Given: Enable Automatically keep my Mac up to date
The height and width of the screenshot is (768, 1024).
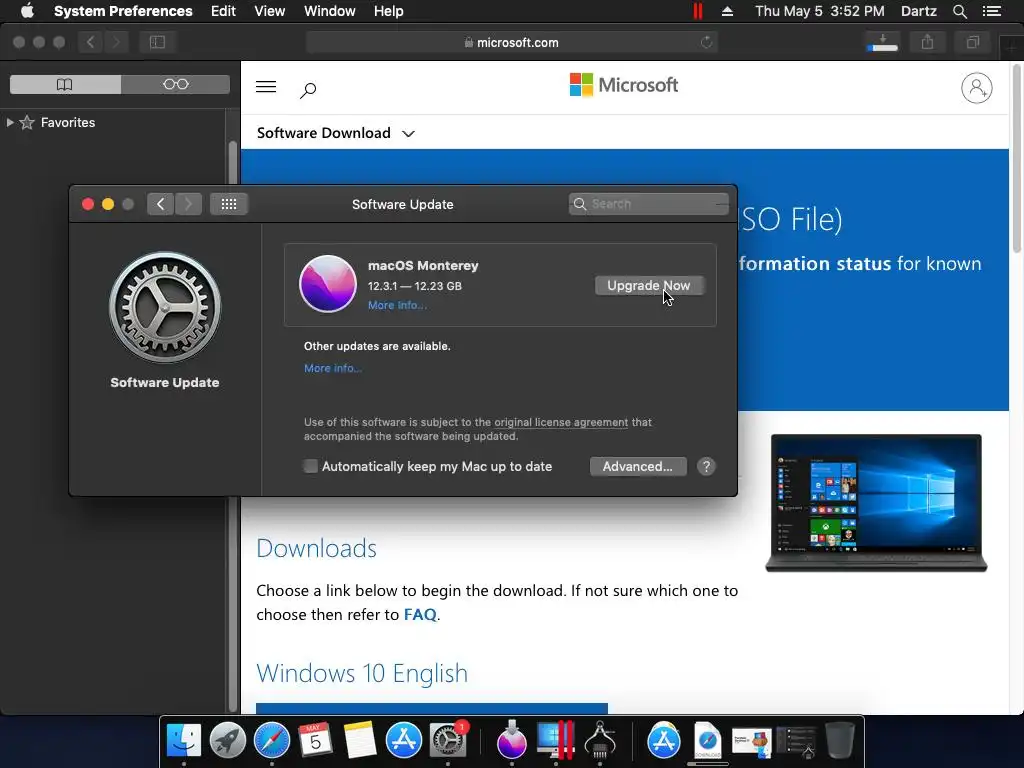Looking at the screenshot, I should click(x=311, y=466).
